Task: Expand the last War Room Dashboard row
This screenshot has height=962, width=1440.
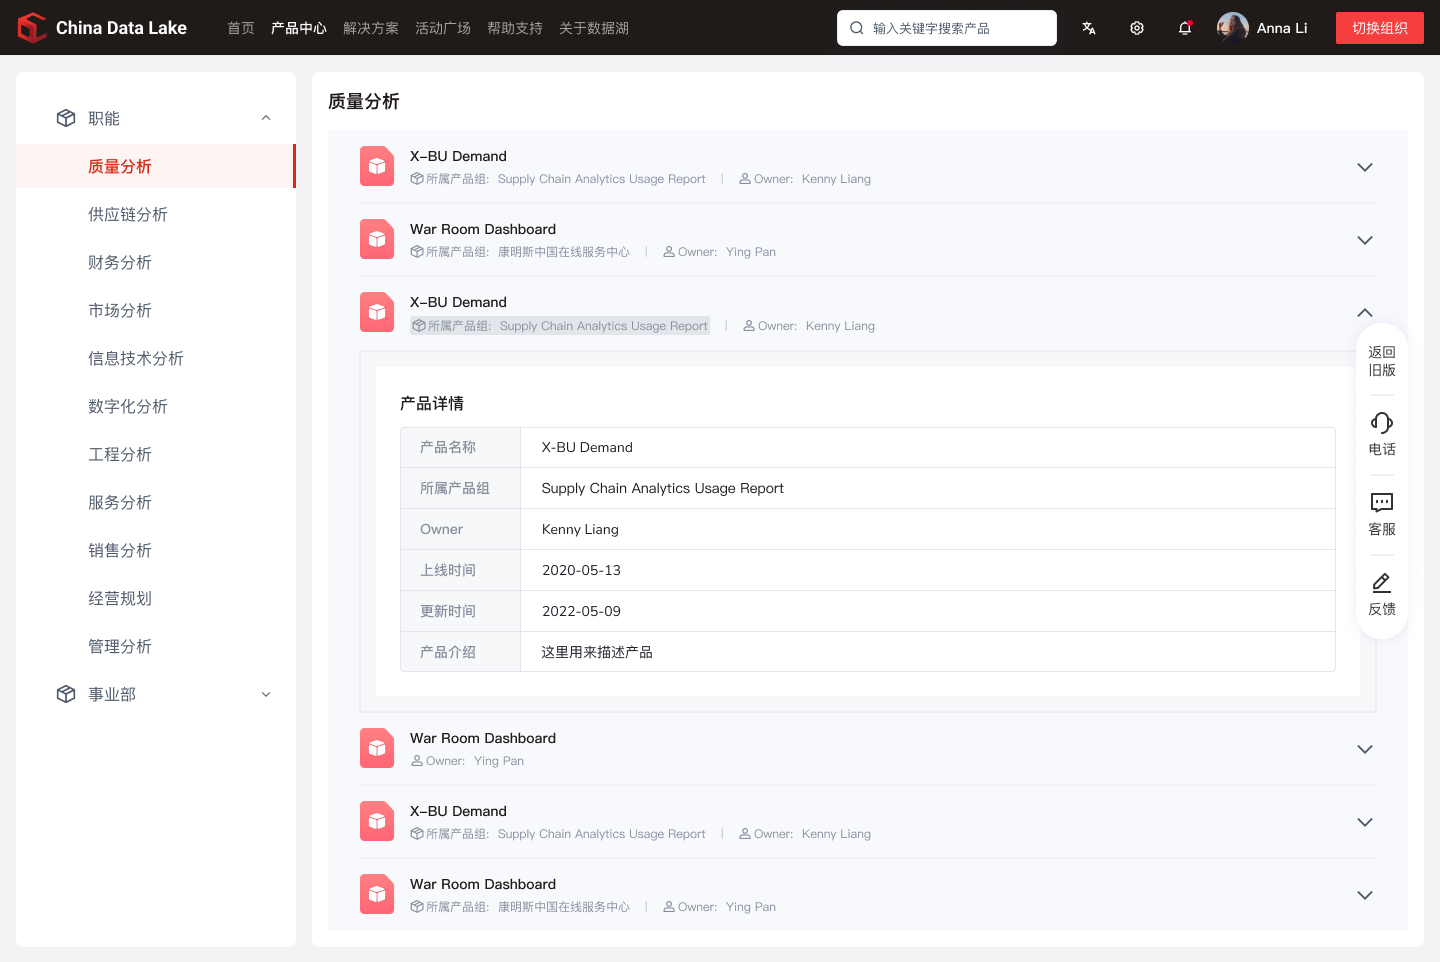Action: tap(1365, 895)
